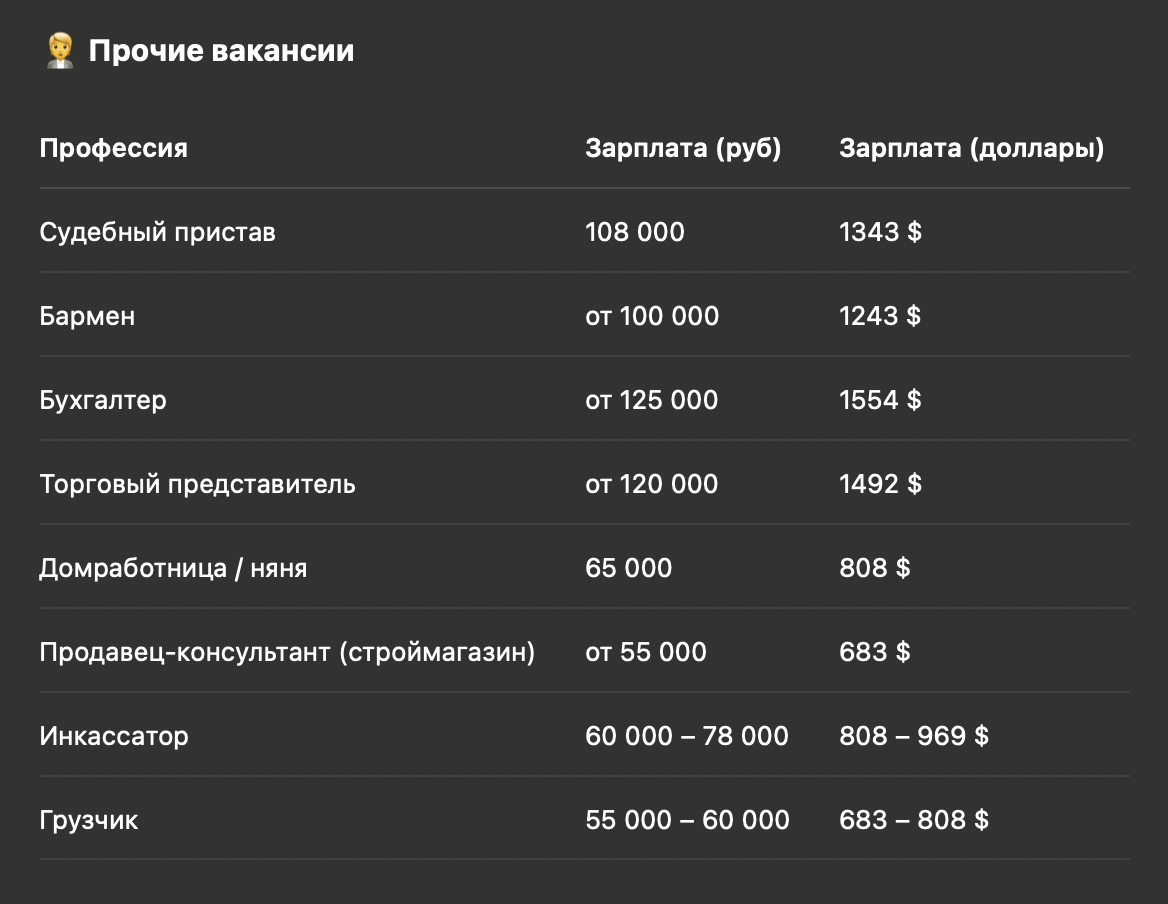Click the '65 000' ruble value

[x=628, y=569]
